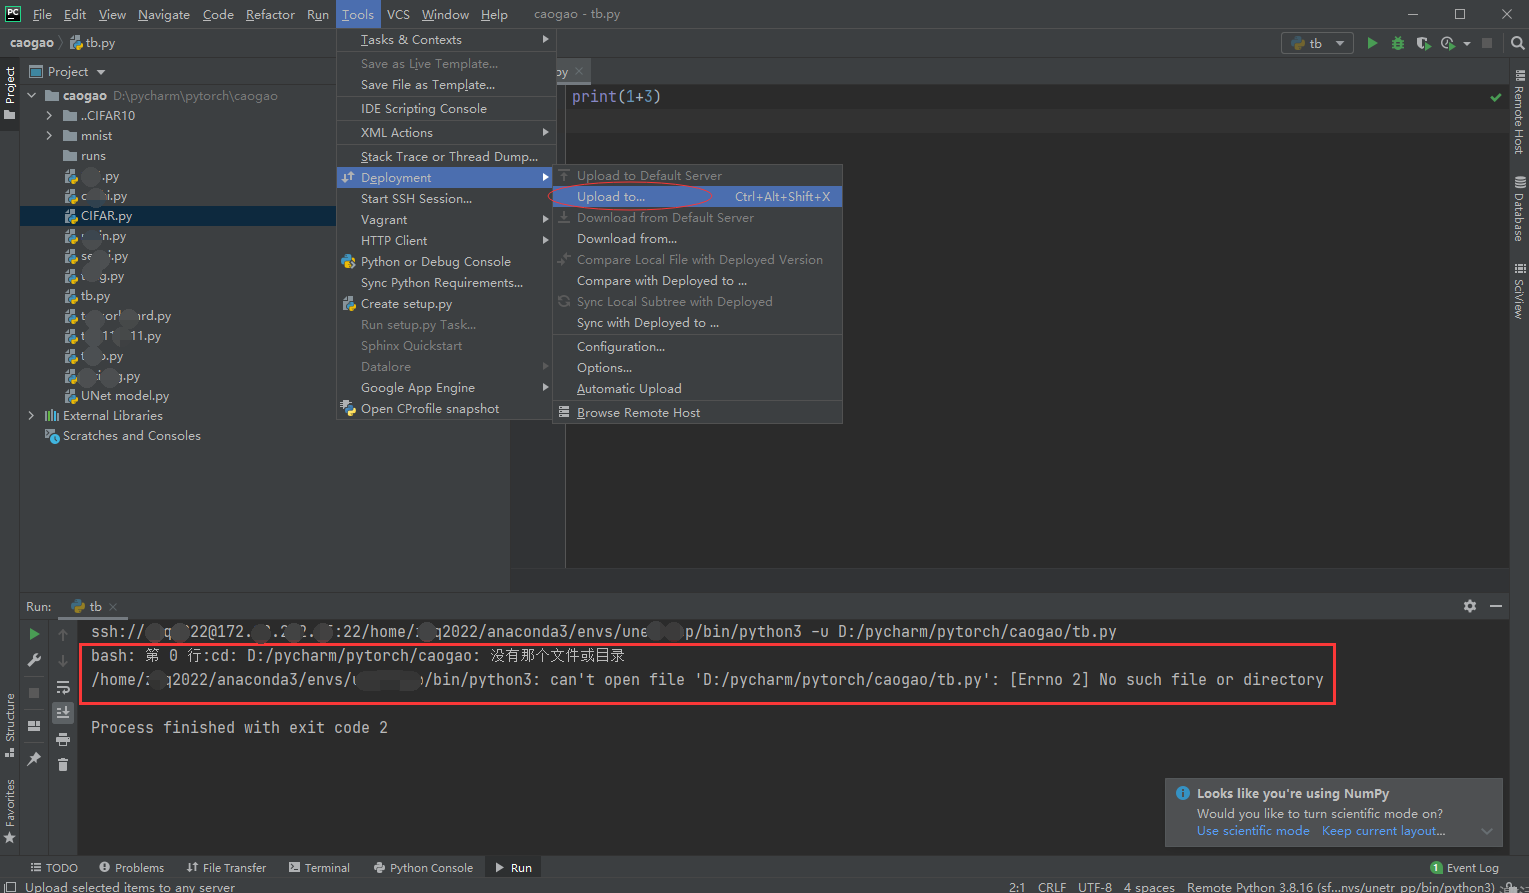This screenshot has width=1529, height=893.
Task: Open the VCS menu
Action: pyautogui.click(x=398, y=15)
